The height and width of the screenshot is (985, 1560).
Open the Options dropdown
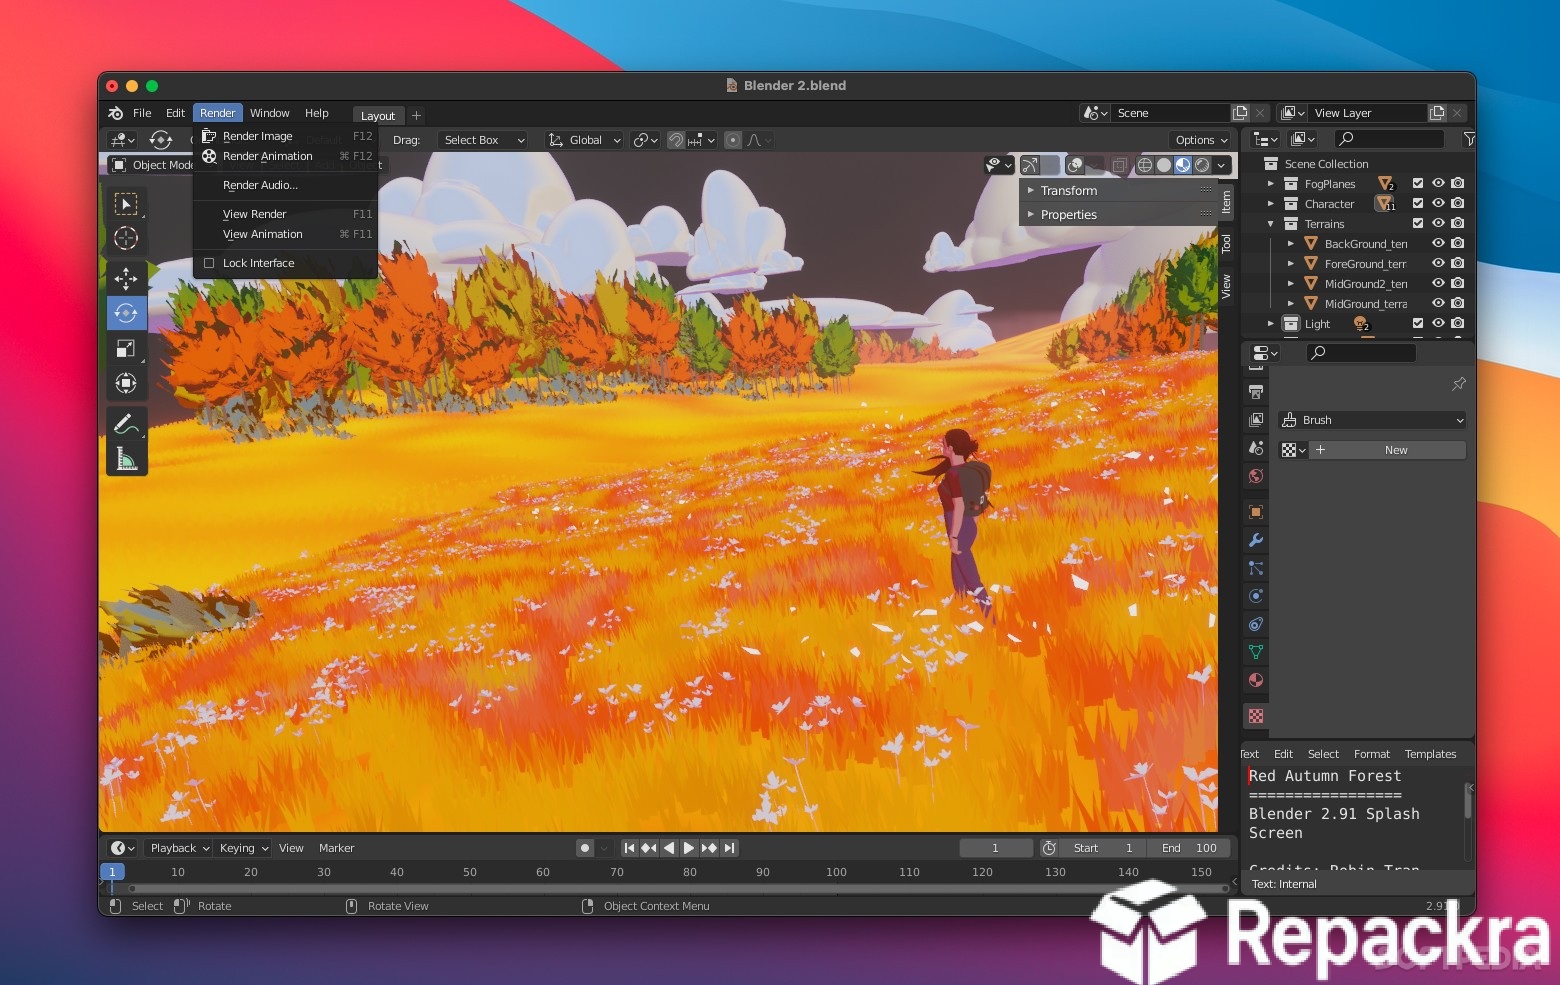pyautogui.click(x=1201, y=140)
